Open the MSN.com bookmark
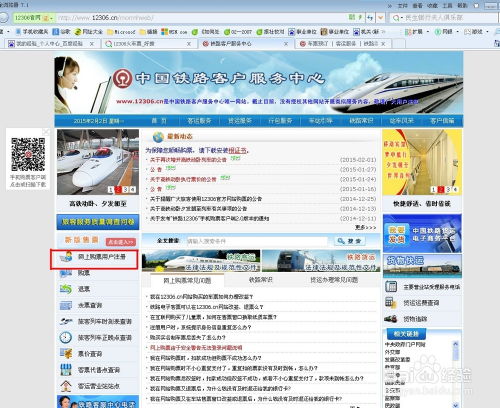The height and width of the screenshot is (408, 500). point(174,32)
